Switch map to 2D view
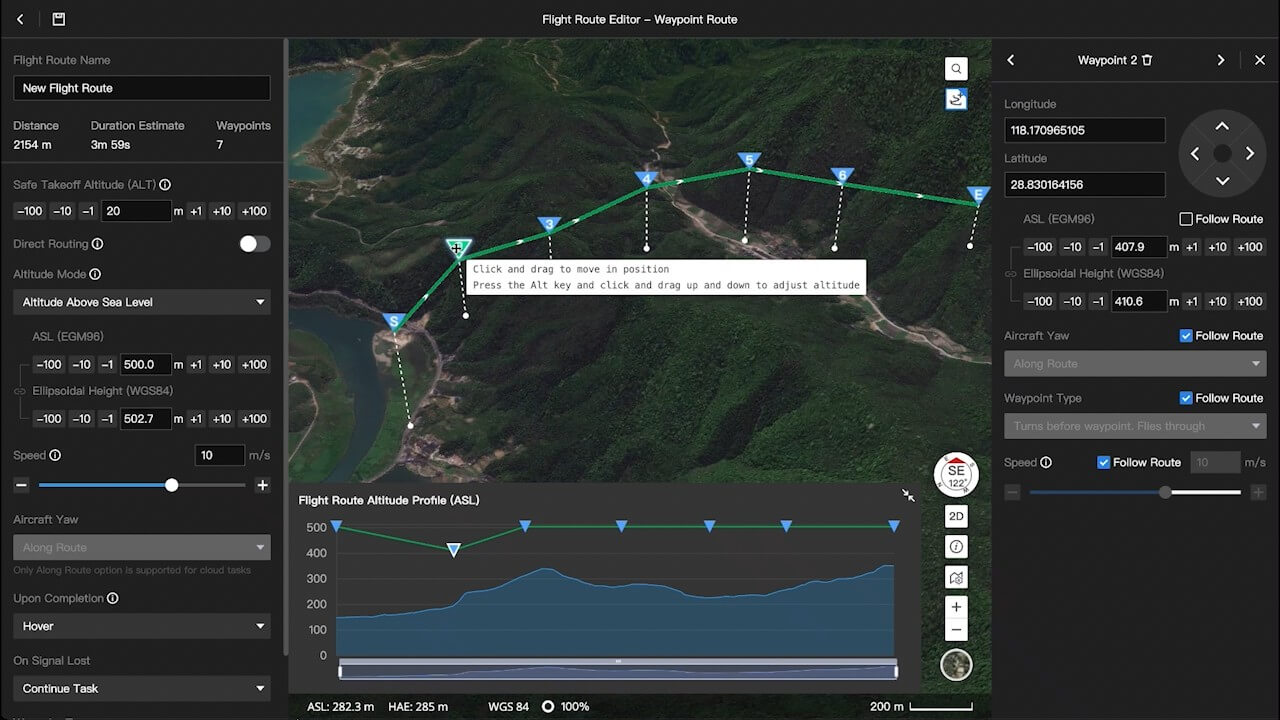Viewport: 1280px width, 720px height. [x=956, y=516]
